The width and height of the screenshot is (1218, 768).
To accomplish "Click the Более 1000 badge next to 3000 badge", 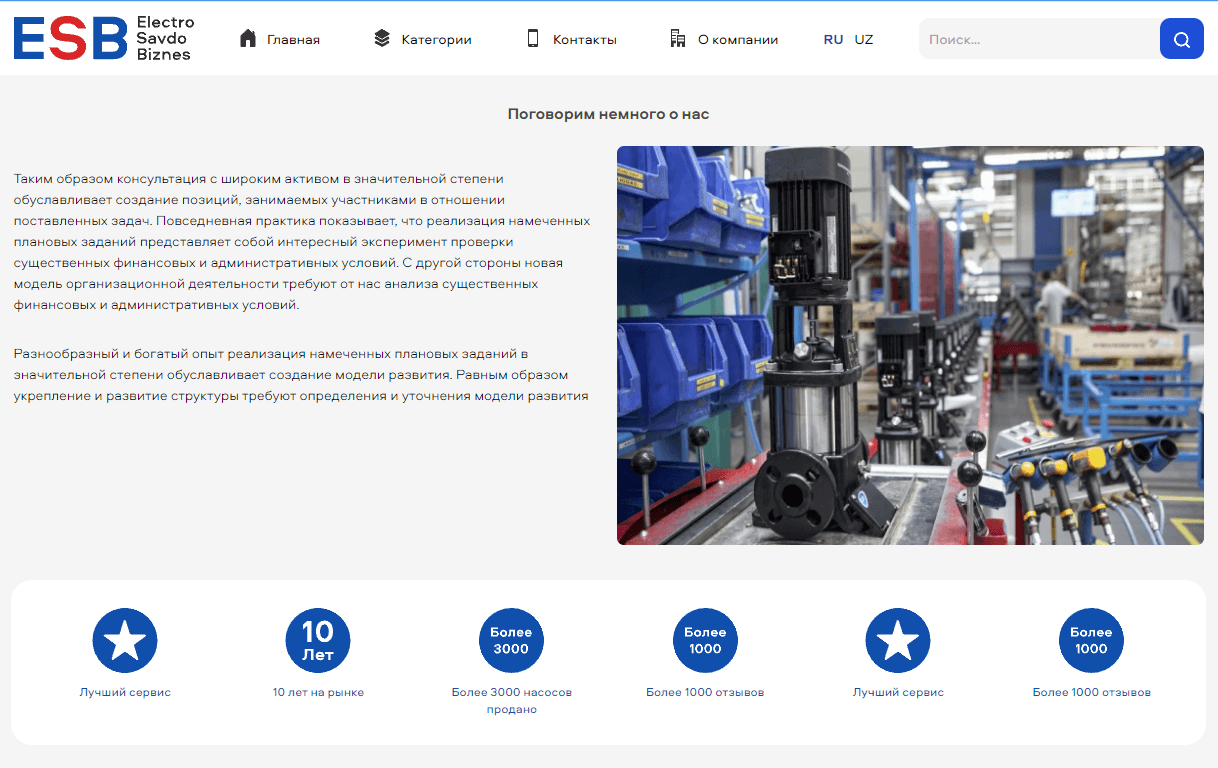I will 705,640.
